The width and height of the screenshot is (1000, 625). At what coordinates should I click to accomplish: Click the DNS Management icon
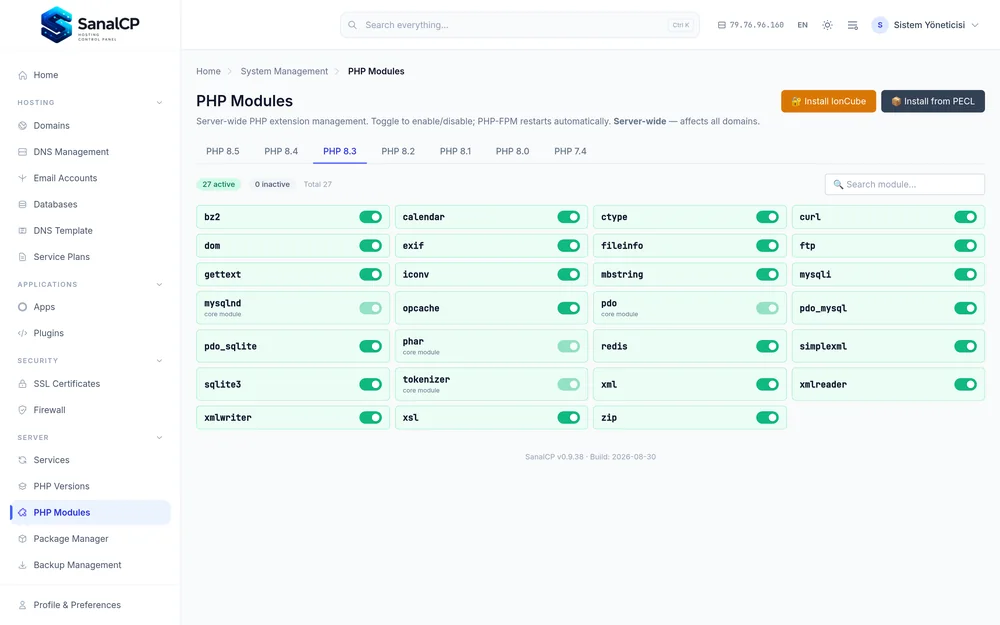pos(22,152)
